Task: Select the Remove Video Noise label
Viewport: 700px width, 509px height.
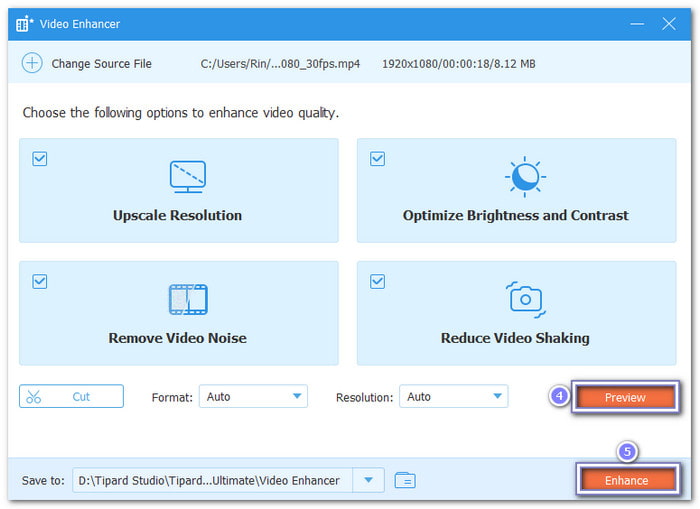Action: tap(177, 338)
